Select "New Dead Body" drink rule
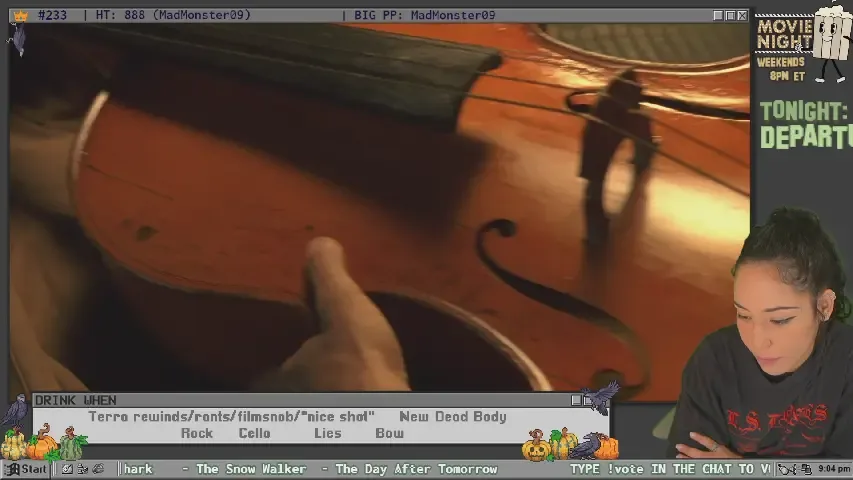The image size is (853, 480). pyautogui.click(x=452, y=417)
